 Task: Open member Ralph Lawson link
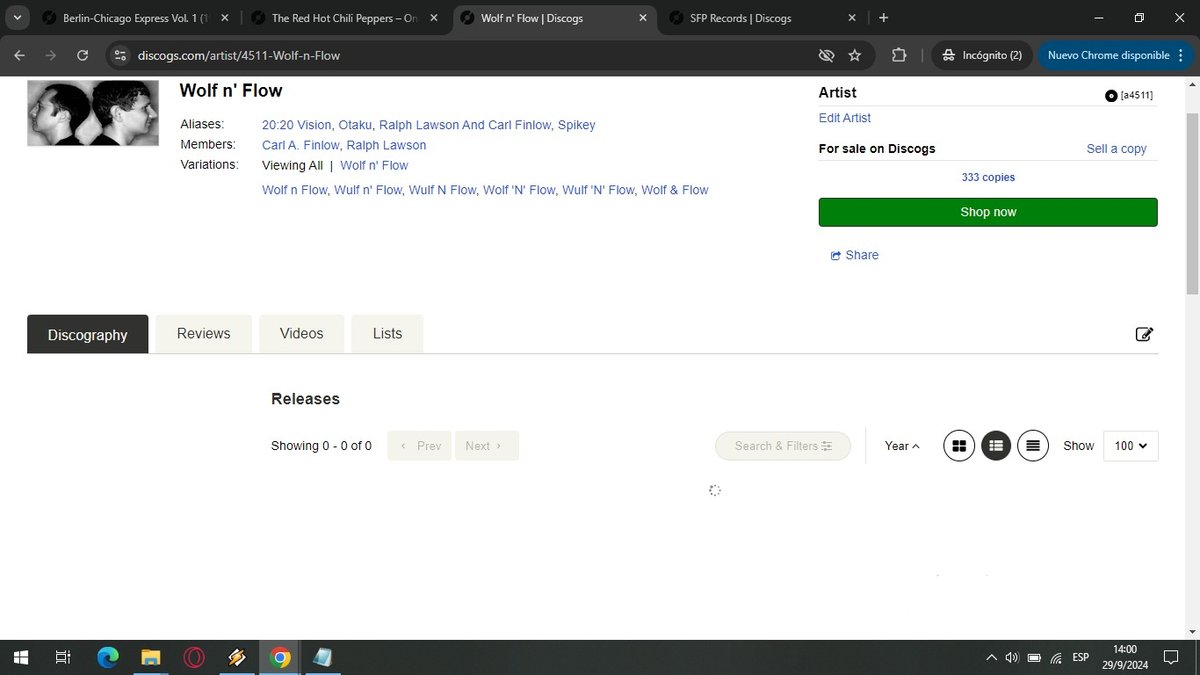[386, 145]
